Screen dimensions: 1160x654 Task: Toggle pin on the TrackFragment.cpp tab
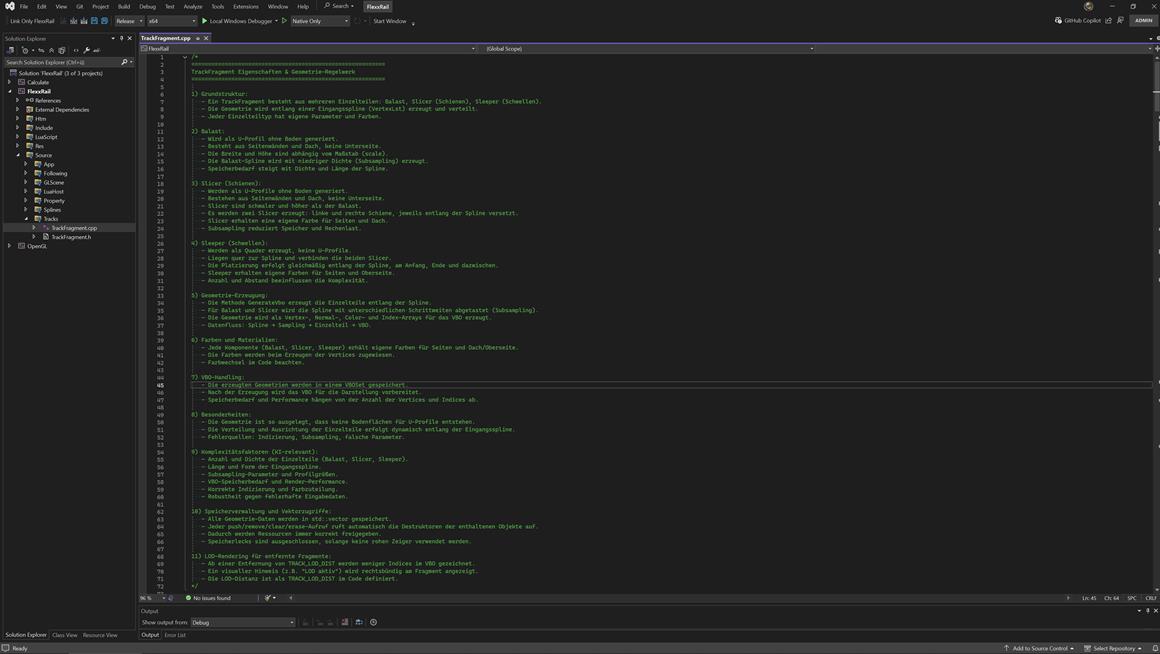pos(198,38)
